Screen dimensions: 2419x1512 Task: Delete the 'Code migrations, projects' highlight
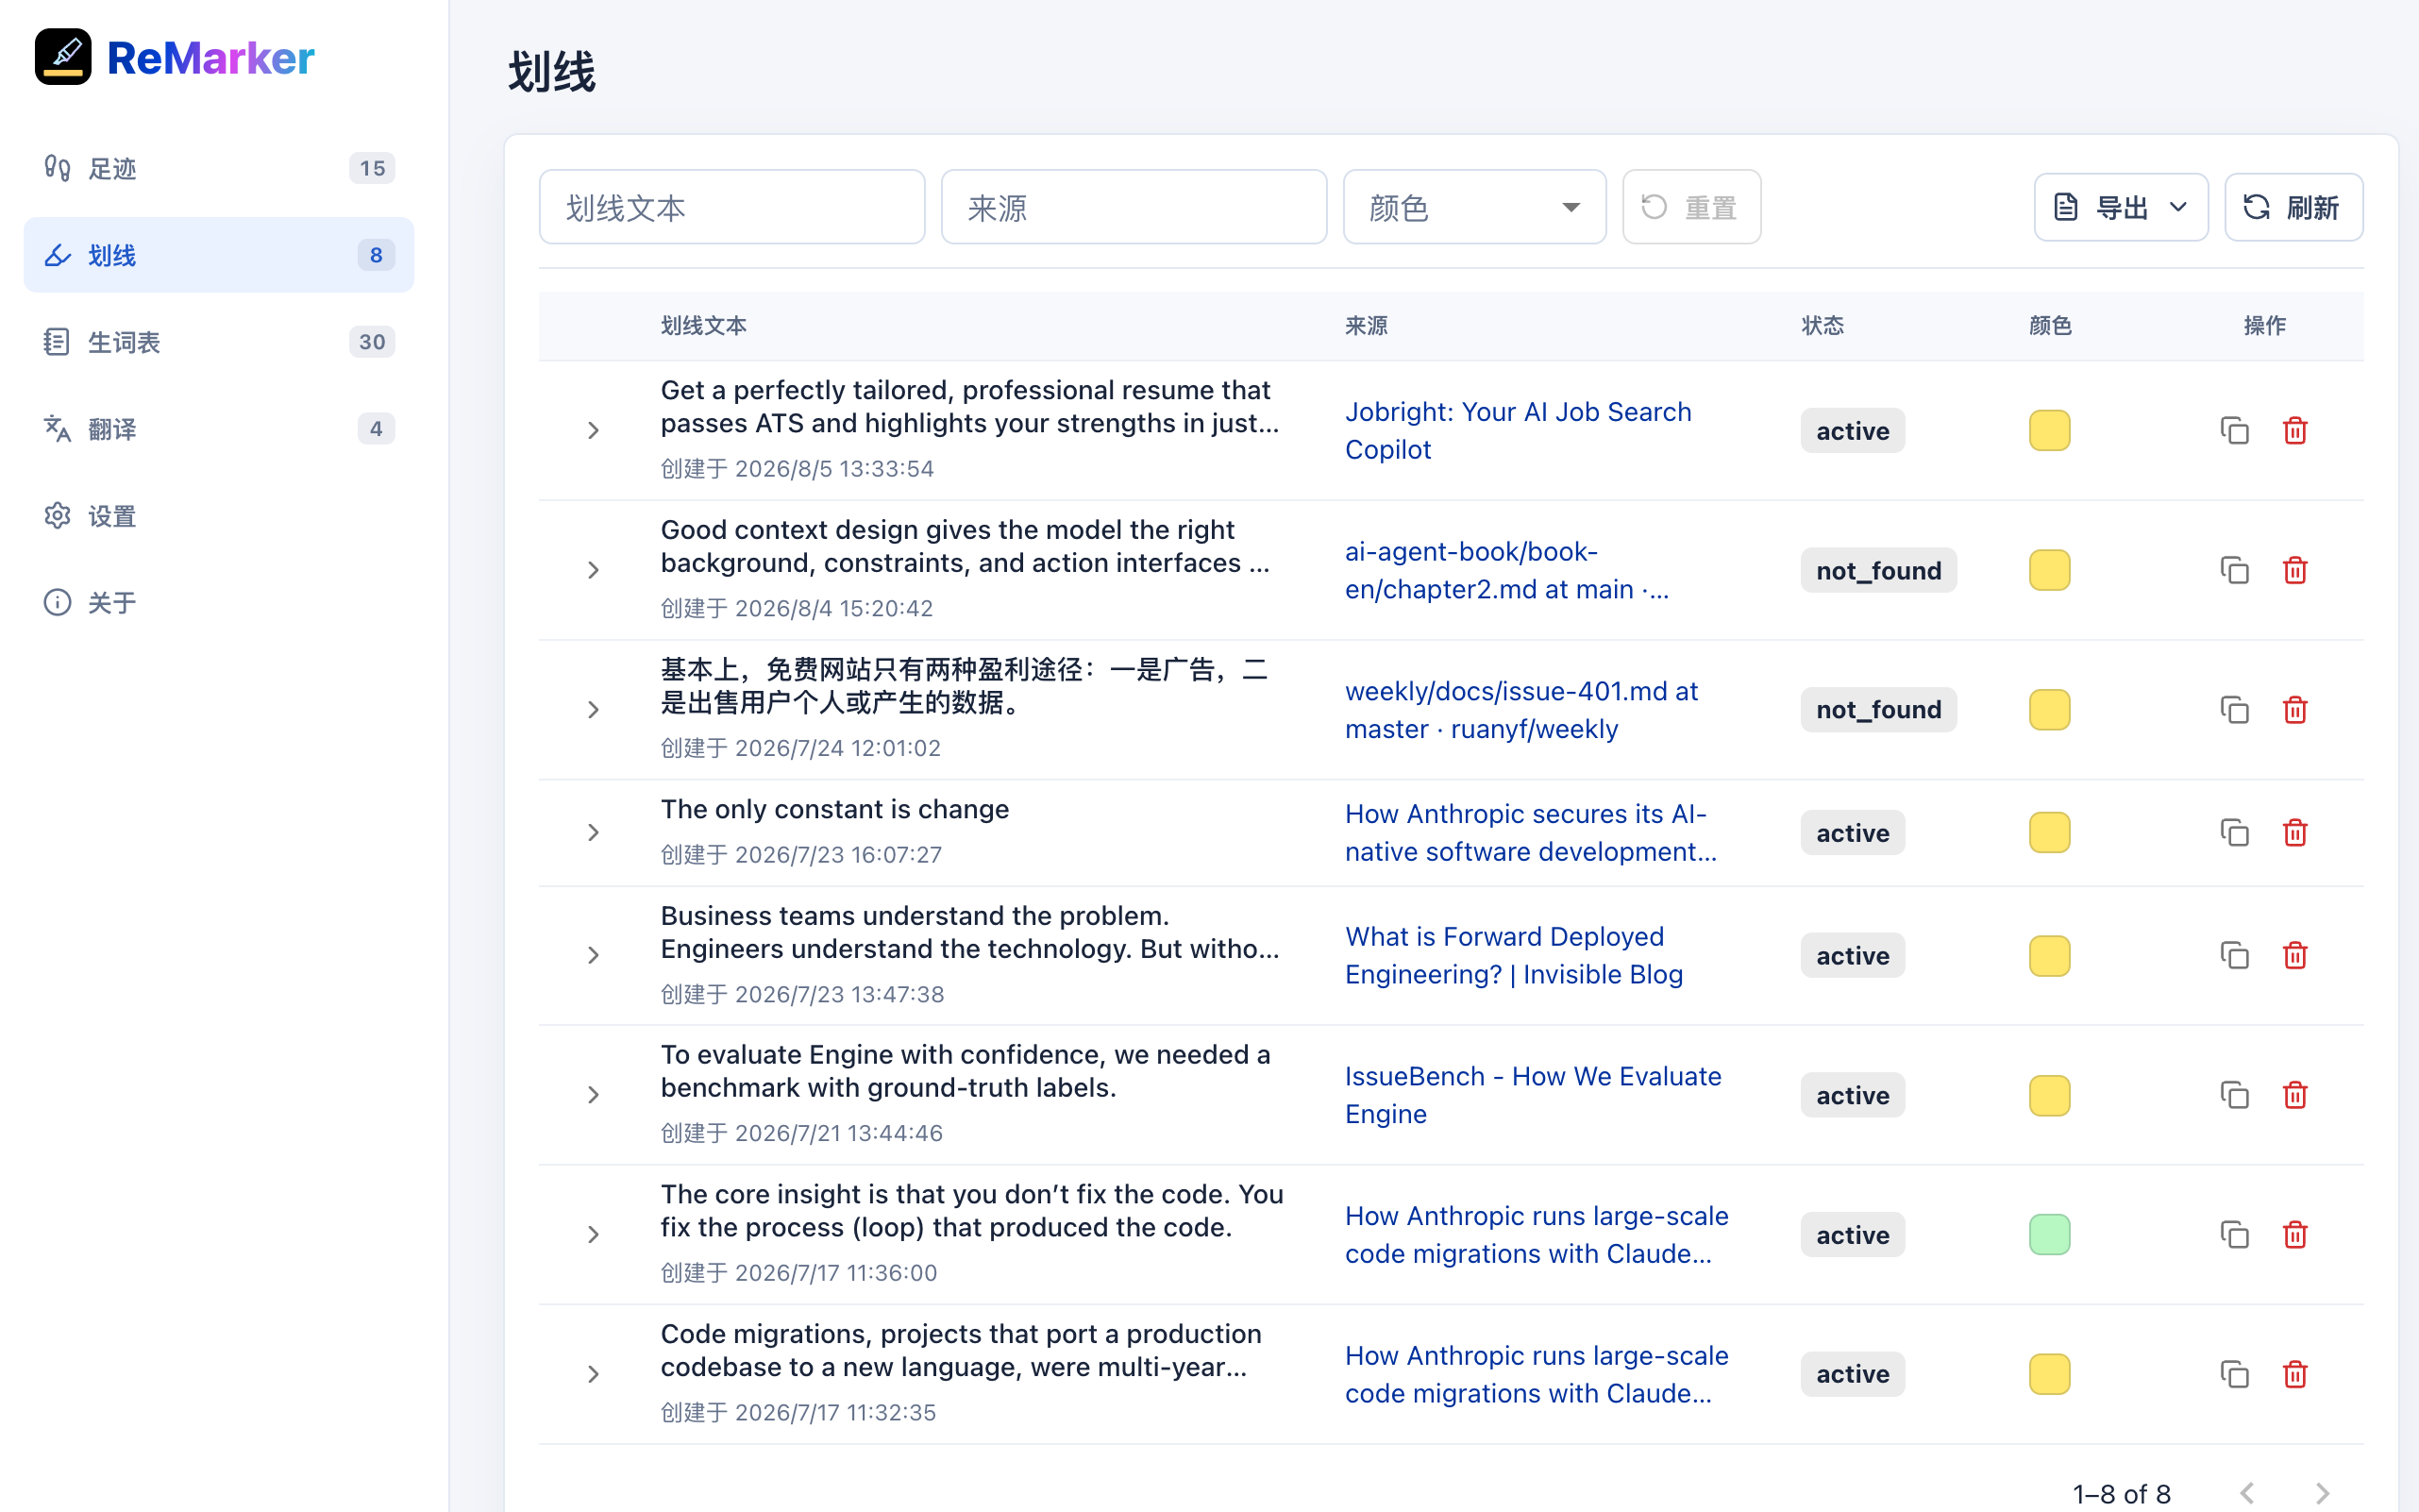point(2295,1374)
